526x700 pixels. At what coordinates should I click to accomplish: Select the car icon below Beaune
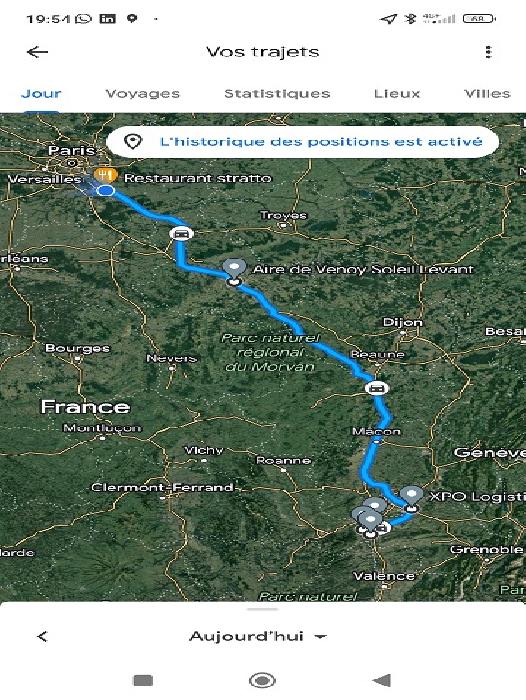[x=376, y=388]
